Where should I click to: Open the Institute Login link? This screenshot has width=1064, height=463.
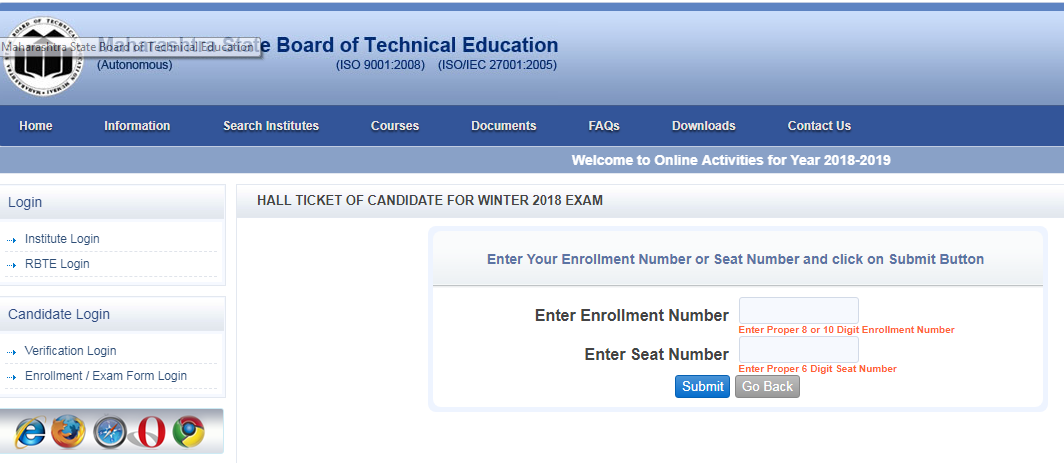62,239
